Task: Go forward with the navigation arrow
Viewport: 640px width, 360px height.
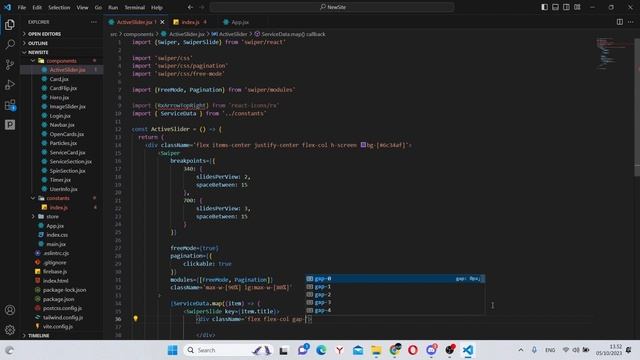Action: click(x=202, y=7)
